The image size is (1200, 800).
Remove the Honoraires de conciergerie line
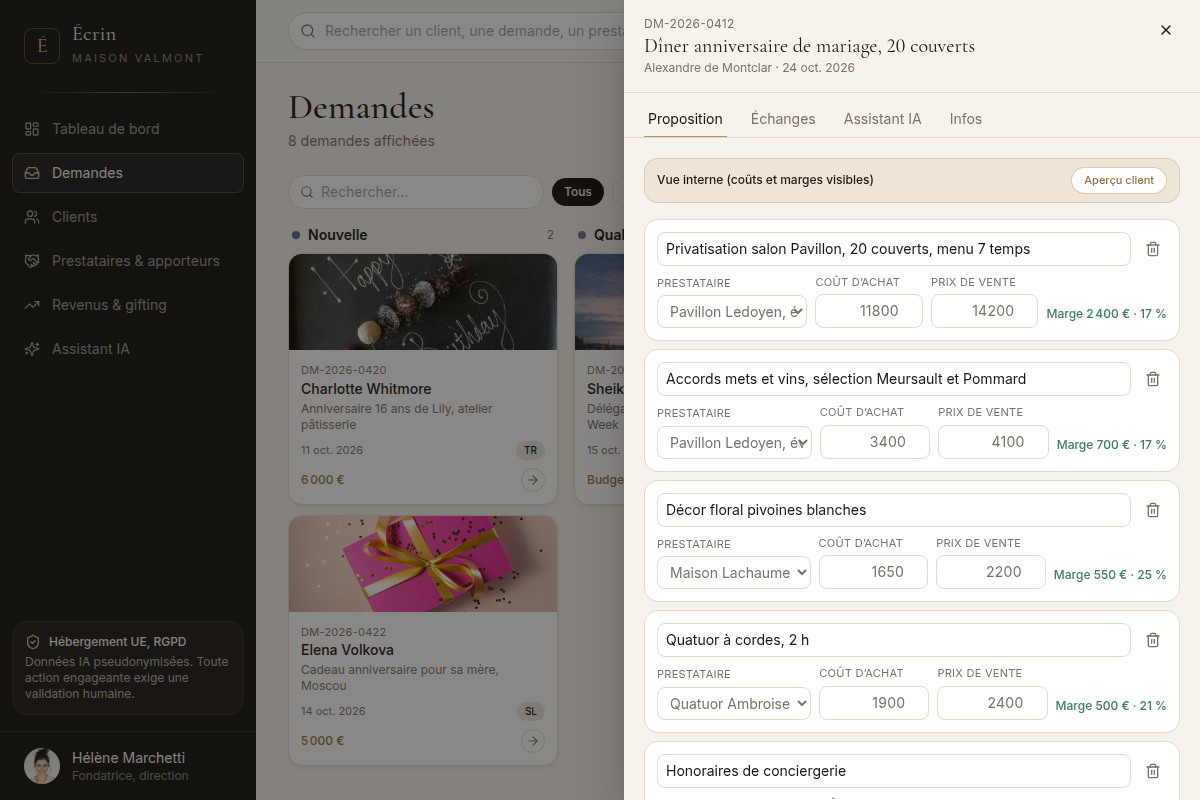click(1153, 771)
